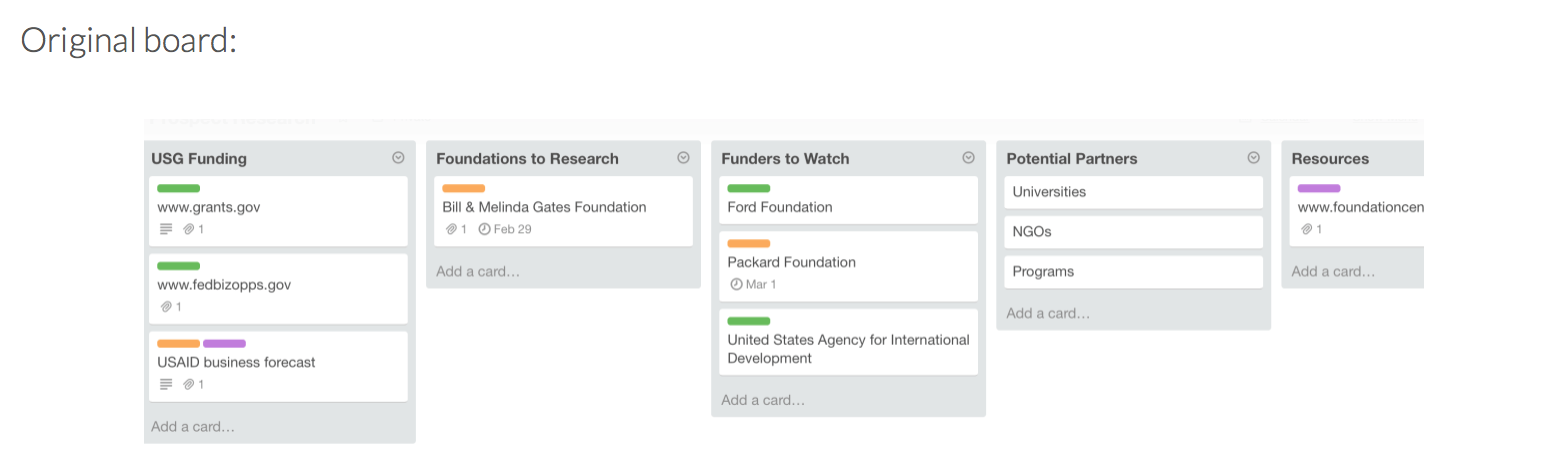The image size is (1568, 472).
Task: Add a card to Potential Partners list
Action: pyautogui.click(x=1048, y=313)
